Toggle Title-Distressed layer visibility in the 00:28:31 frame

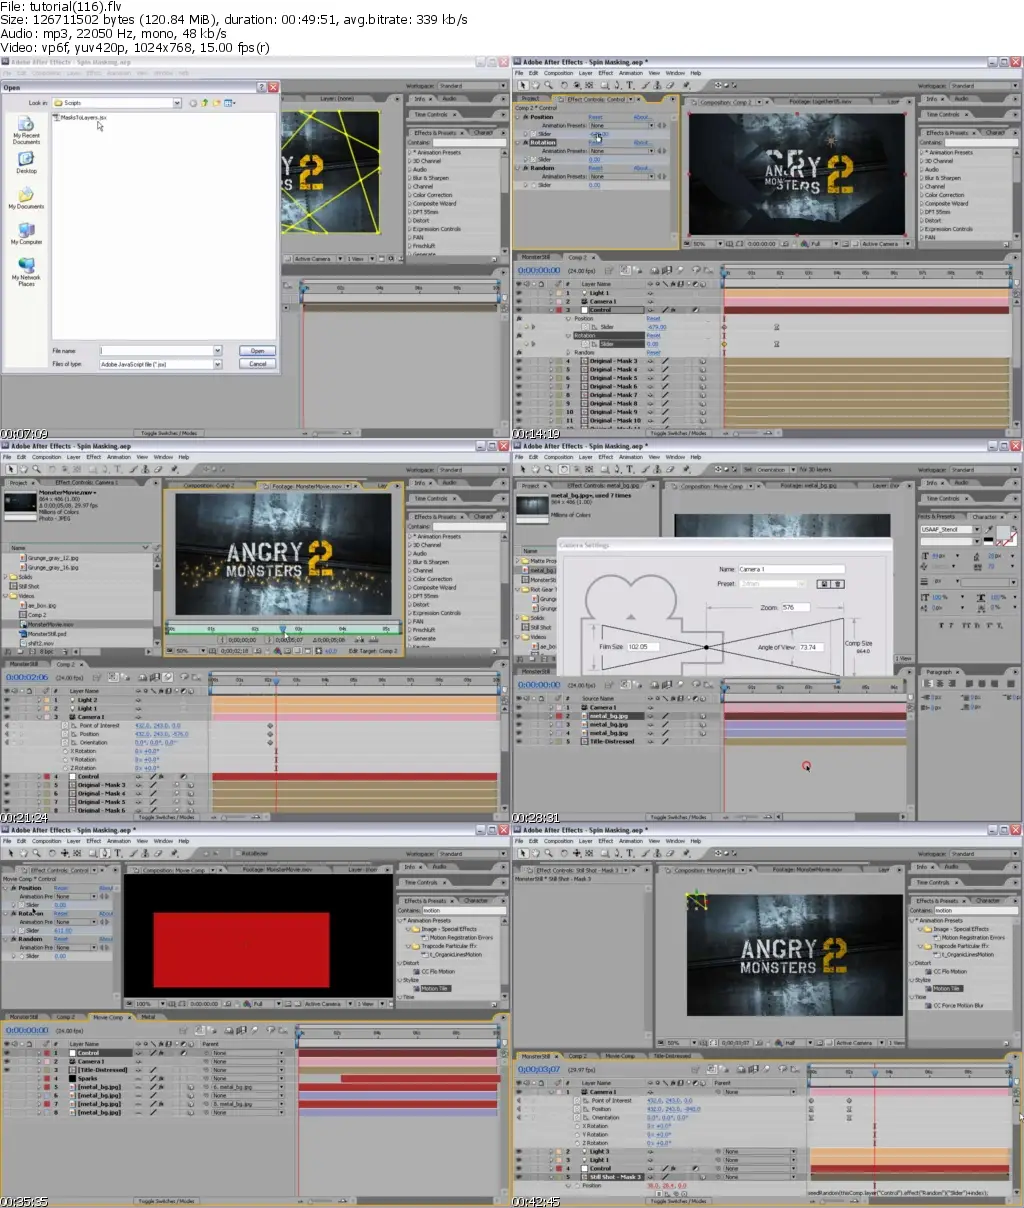tap(519, 741)
